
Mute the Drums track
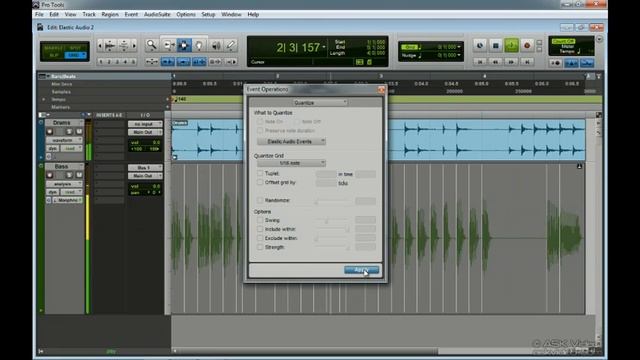pos(79,131)
